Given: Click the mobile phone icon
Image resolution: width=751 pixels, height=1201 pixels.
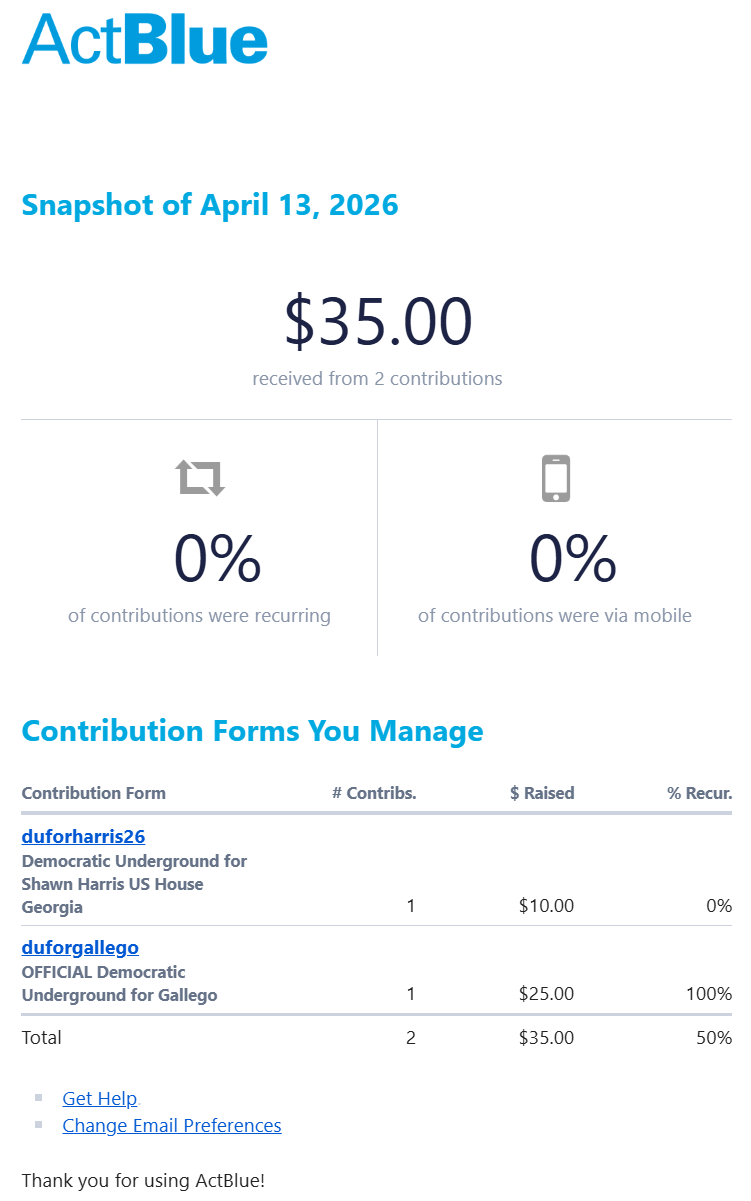Looking at the screenshot, I should tap(556, 478).
